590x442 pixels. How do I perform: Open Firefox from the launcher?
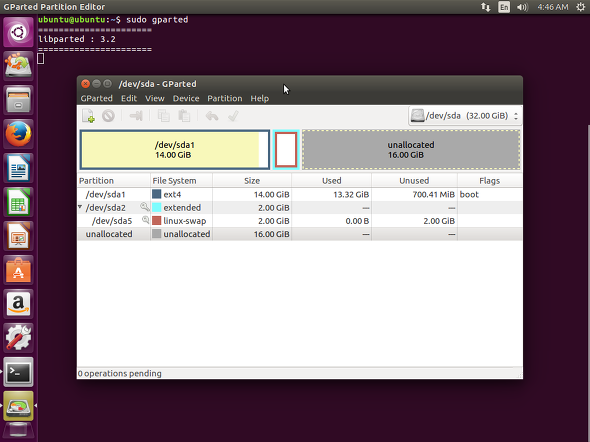(x=18, y=134)
